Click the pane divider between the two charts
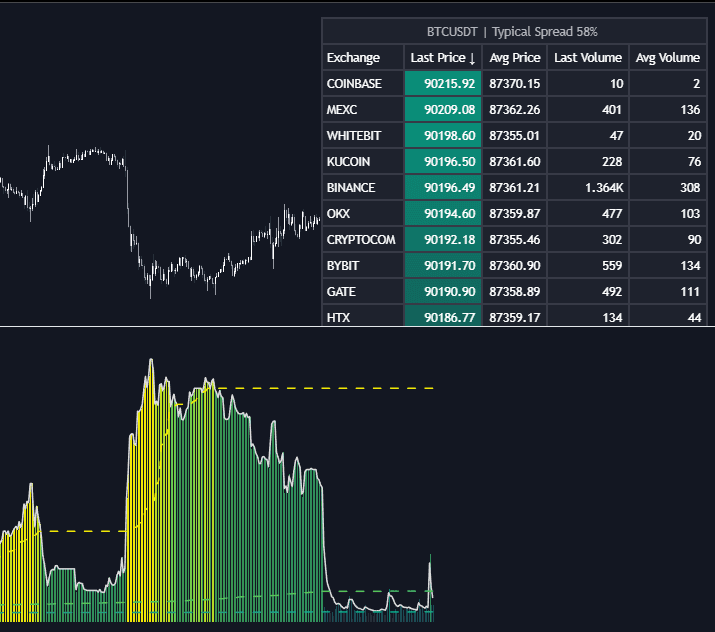The image size is (715, 632). pos(358,326)
